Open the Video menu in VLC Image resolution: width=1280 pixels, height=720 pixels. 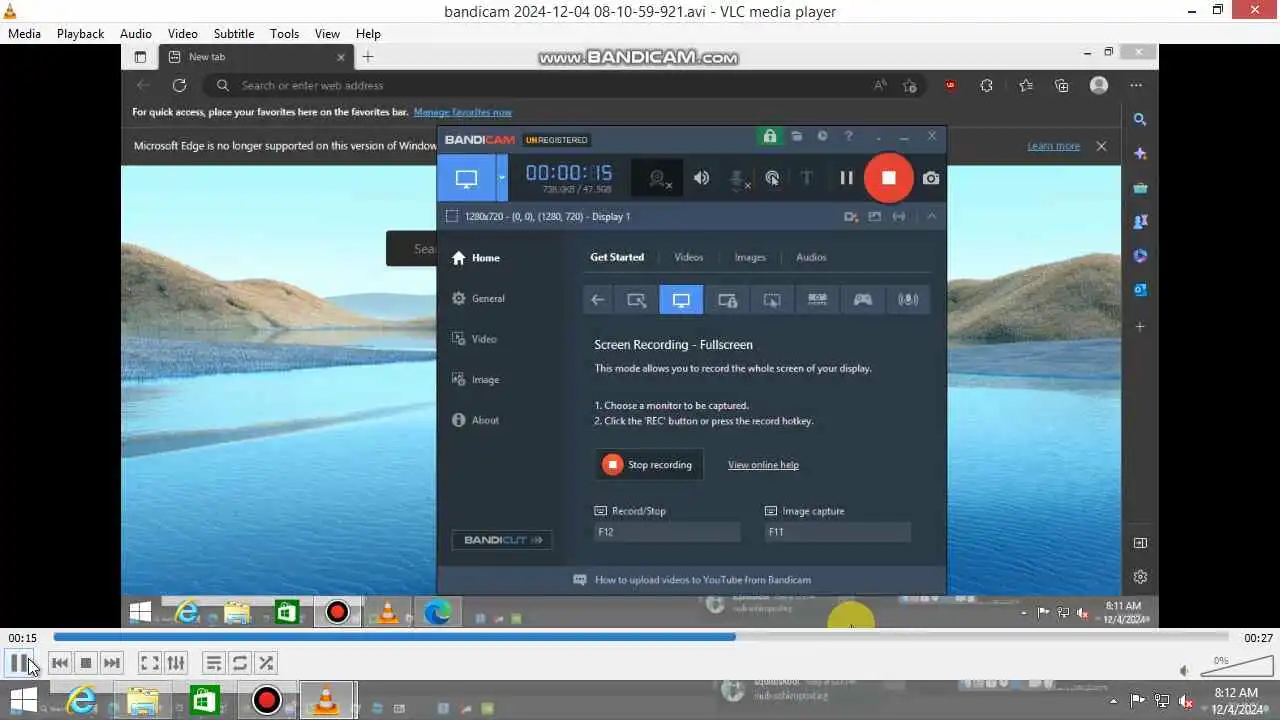pyautogui.click(x=182, y=33)
